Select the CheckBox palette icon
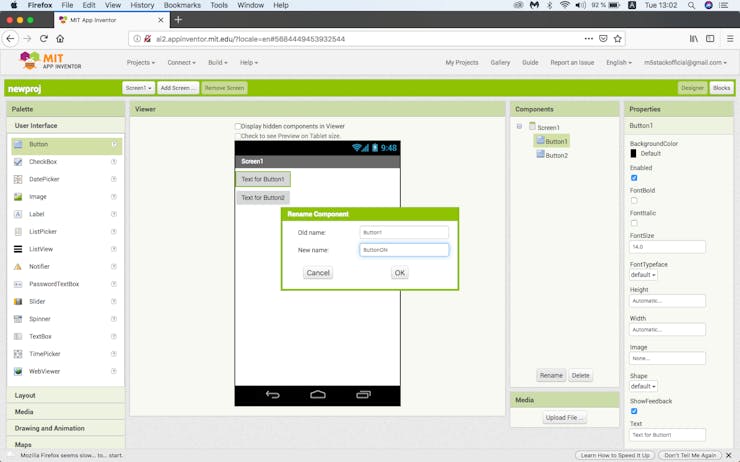Screen dimensions: 740x462 coord(18,162)
